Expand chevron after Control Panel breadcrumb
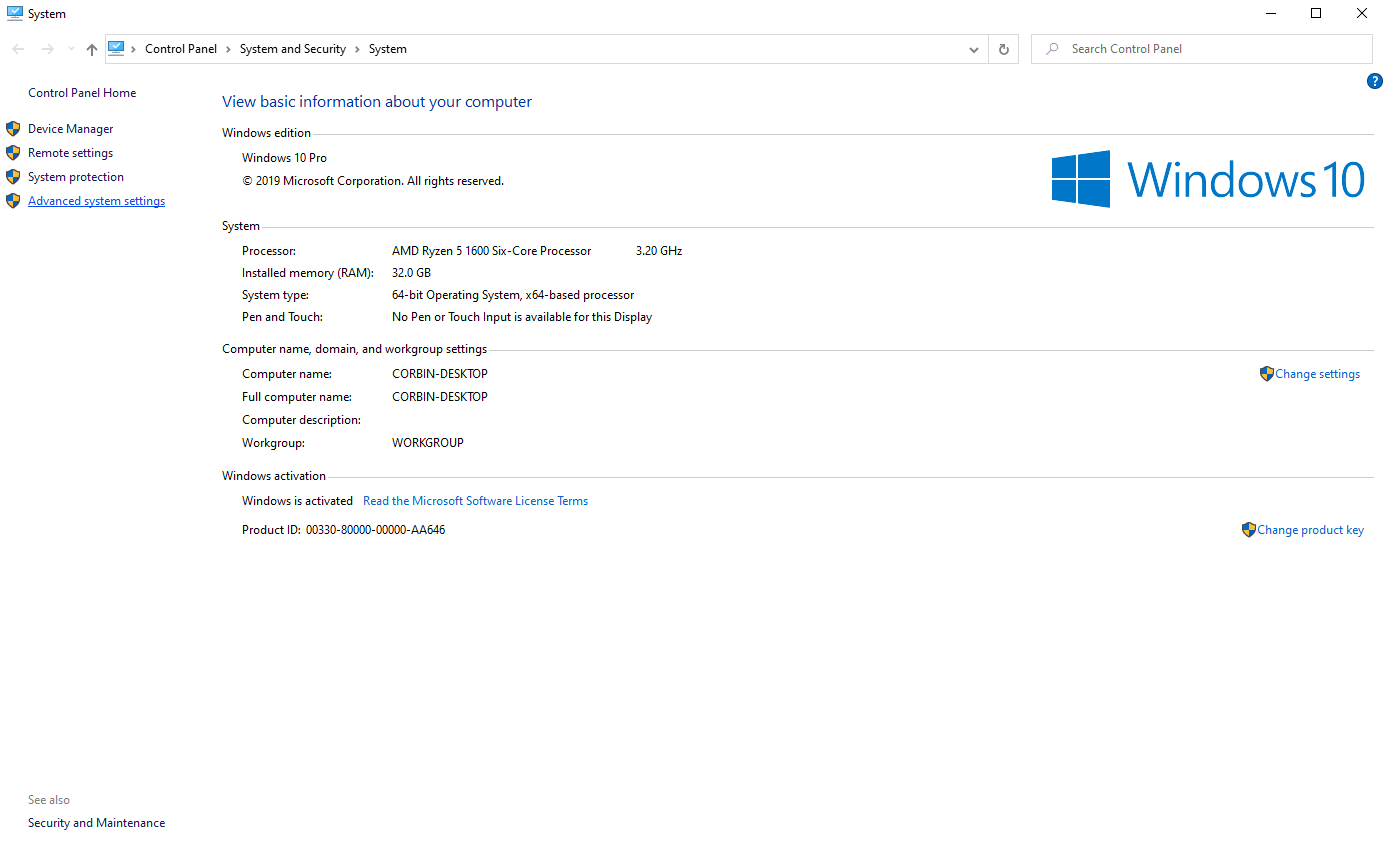Screen dimensions: 1384x846 [228, 49]
